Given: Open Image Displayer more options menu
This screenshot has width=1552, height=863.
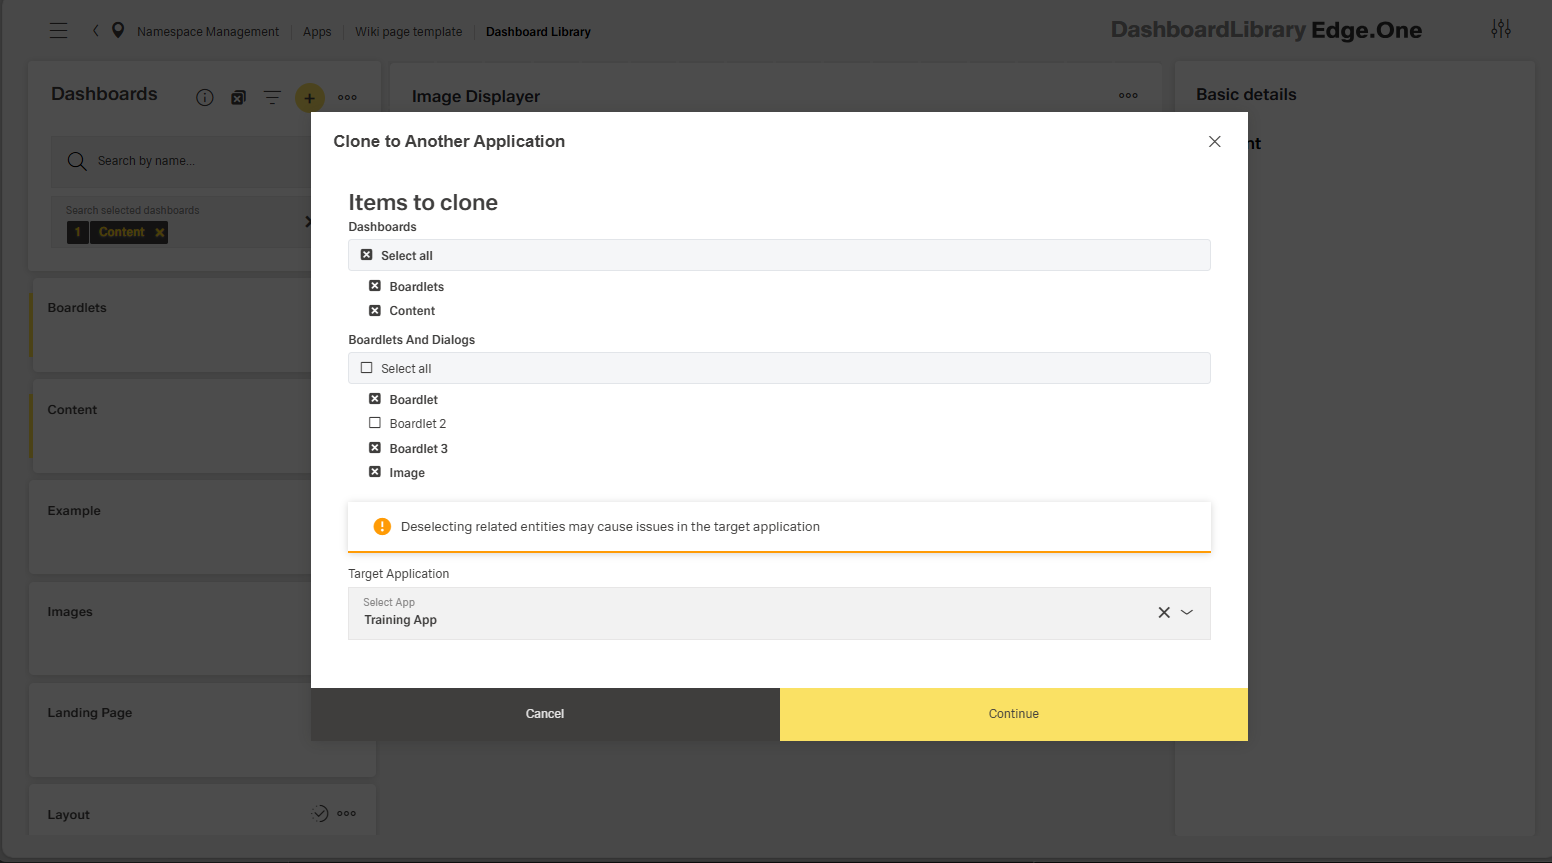Looking at the screenshot, I should point(1128,96).
